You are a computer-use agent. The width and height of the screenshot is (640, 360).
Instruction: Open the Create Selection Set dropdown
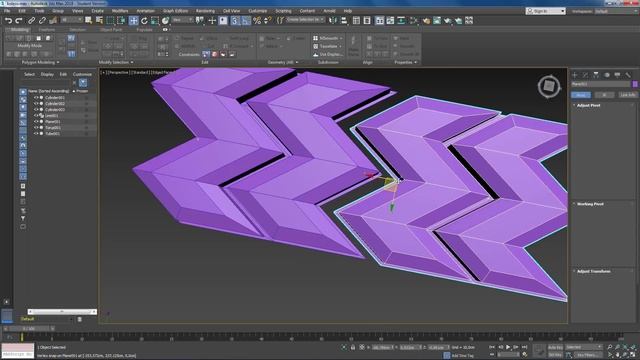(x=305, y=20)
